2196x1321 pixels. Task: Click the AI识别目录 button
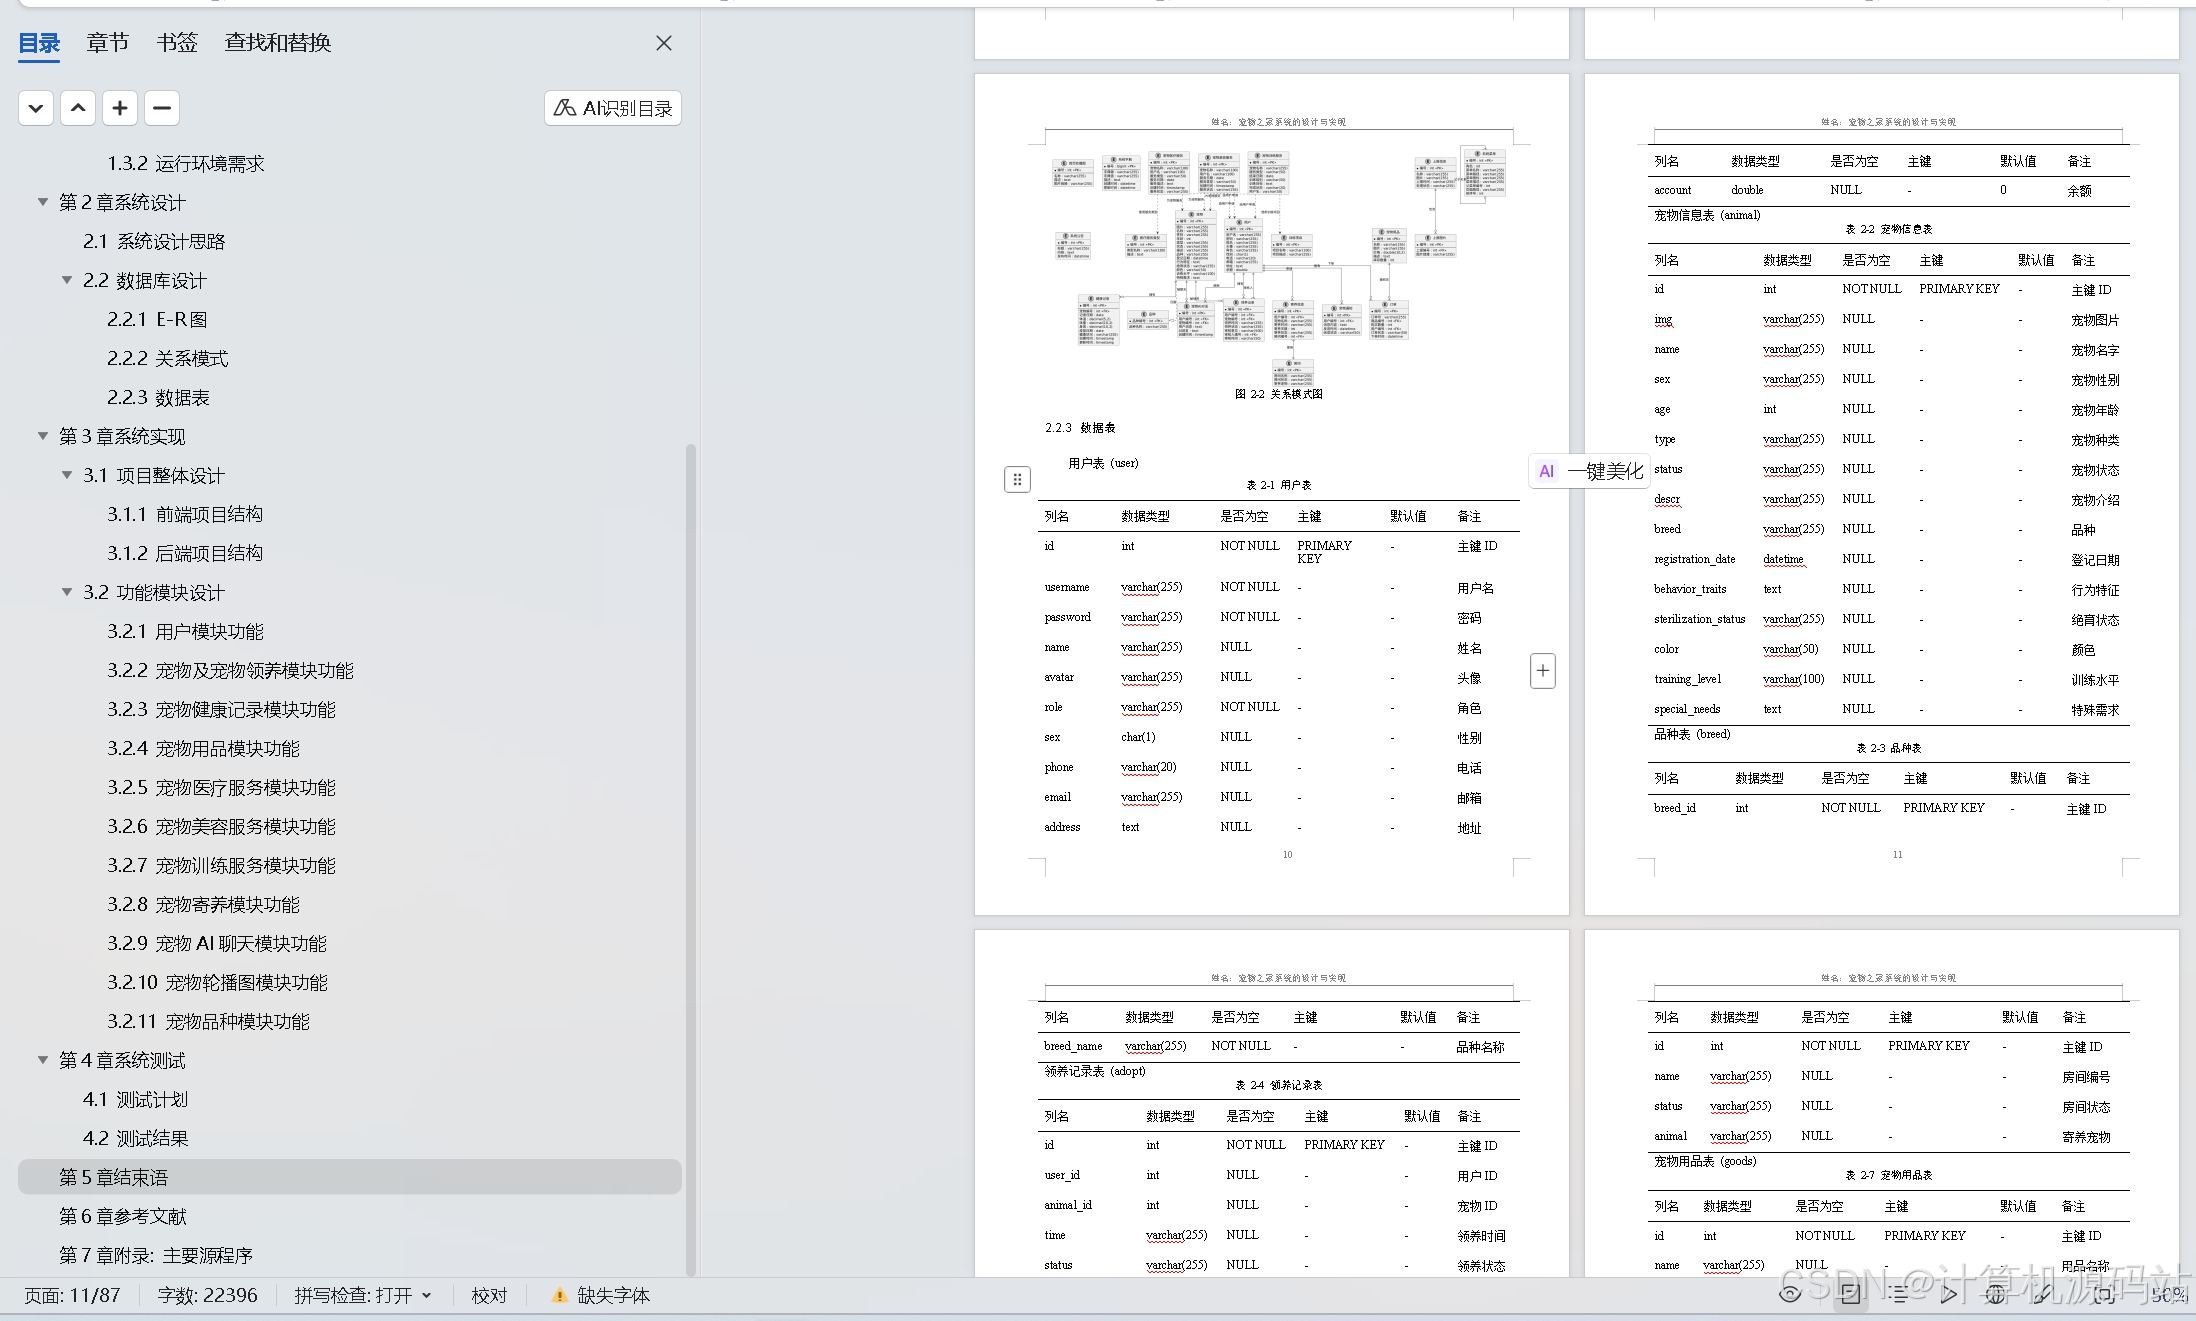[x=613, y=108]
